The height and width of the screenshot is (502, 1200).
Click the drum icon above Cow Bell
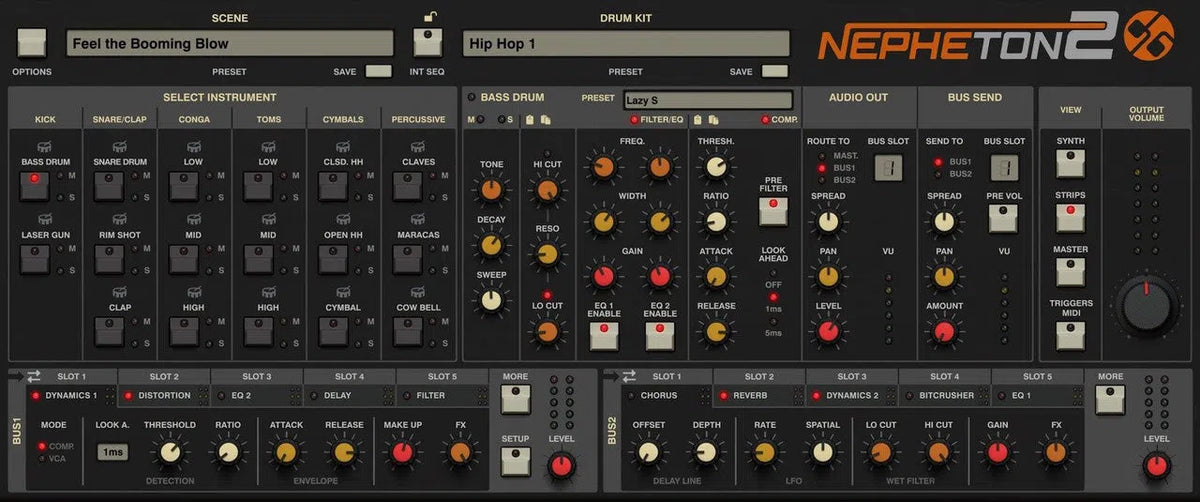(417, 293)
